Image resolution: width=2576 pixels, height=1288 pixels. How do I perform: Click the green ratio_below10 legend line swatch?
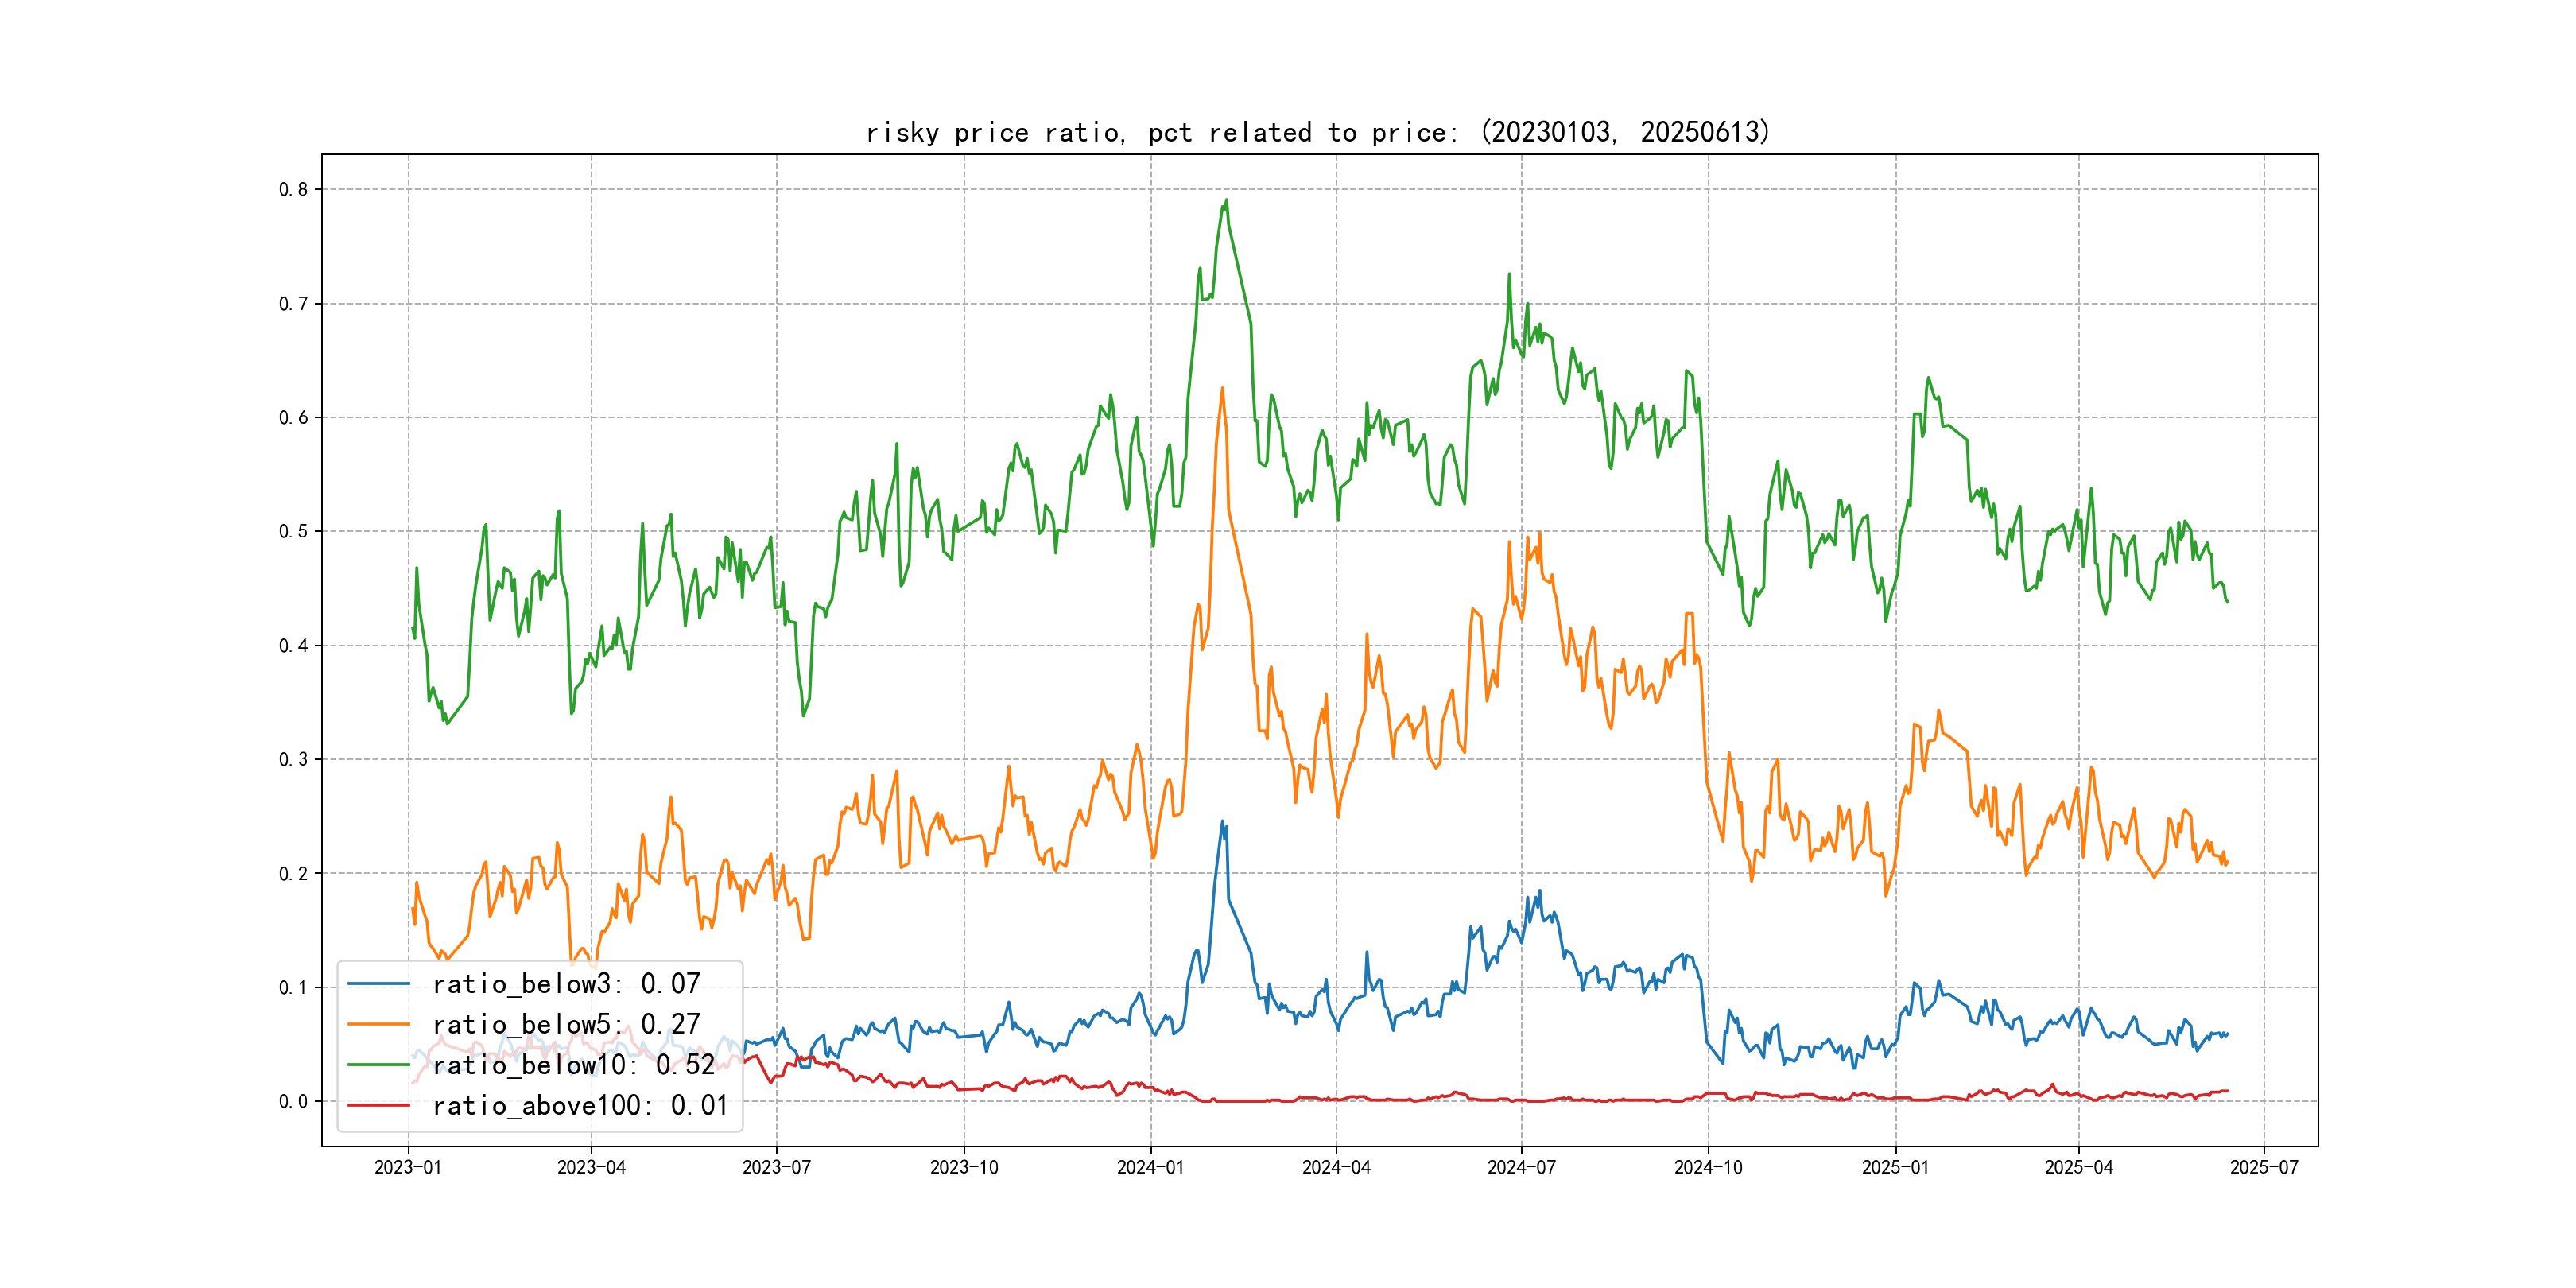click(378, 1065)
